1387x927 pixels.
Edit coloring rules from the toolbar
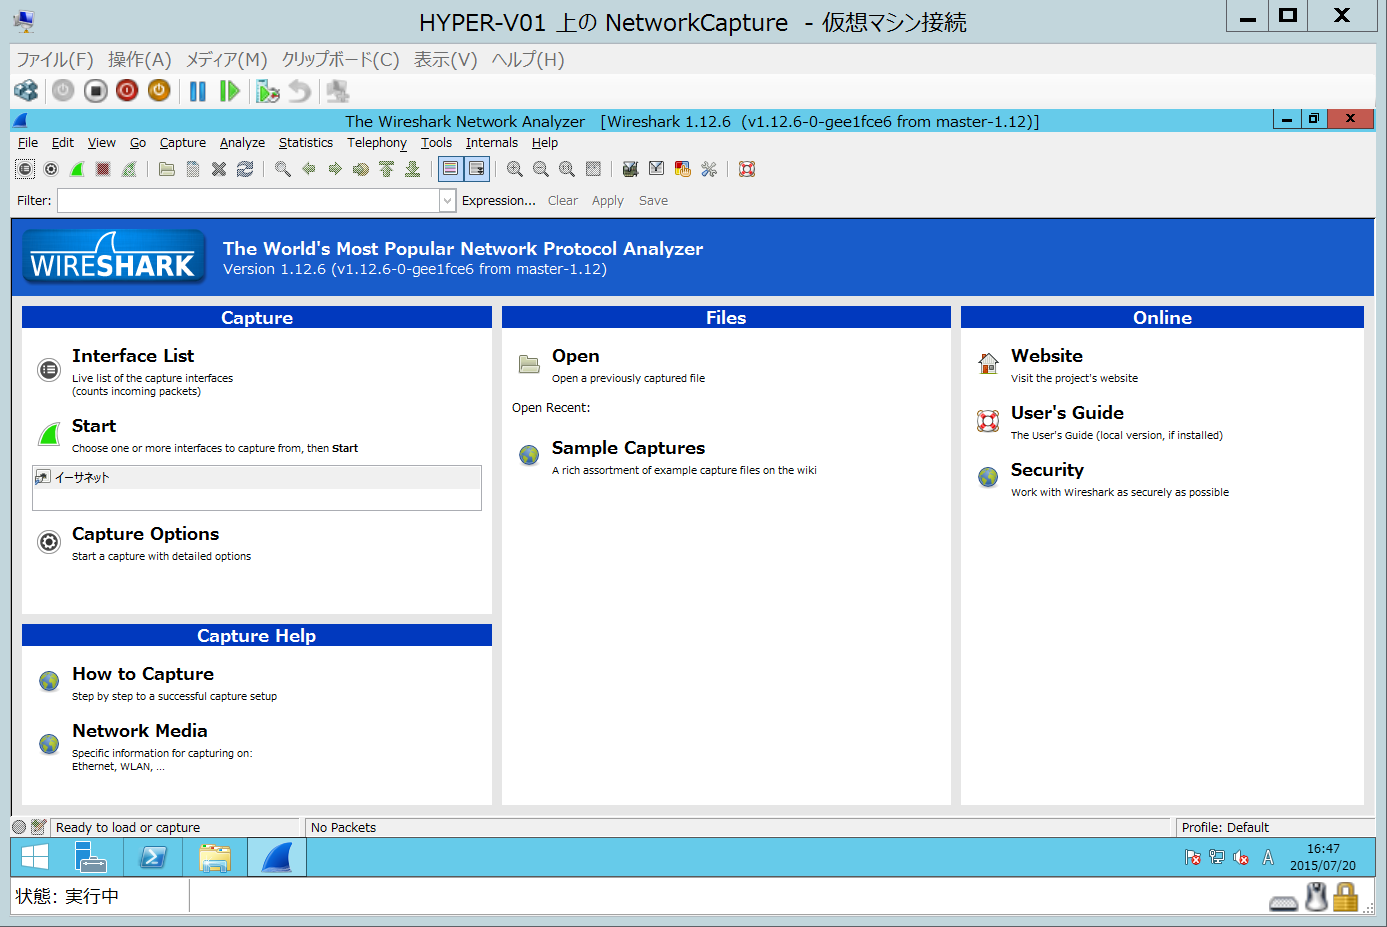coord(683,169)
